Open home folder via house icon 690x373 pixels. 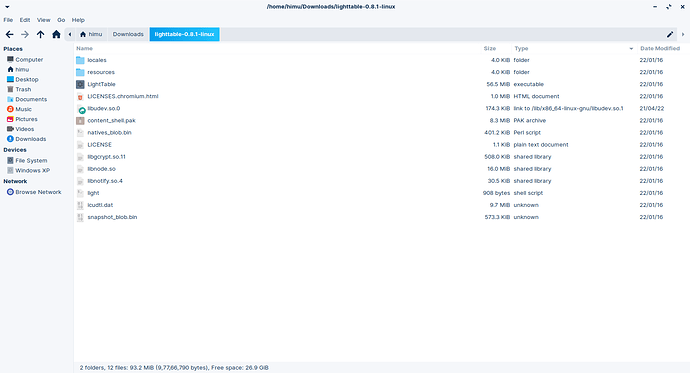click(x=56, y=34)
